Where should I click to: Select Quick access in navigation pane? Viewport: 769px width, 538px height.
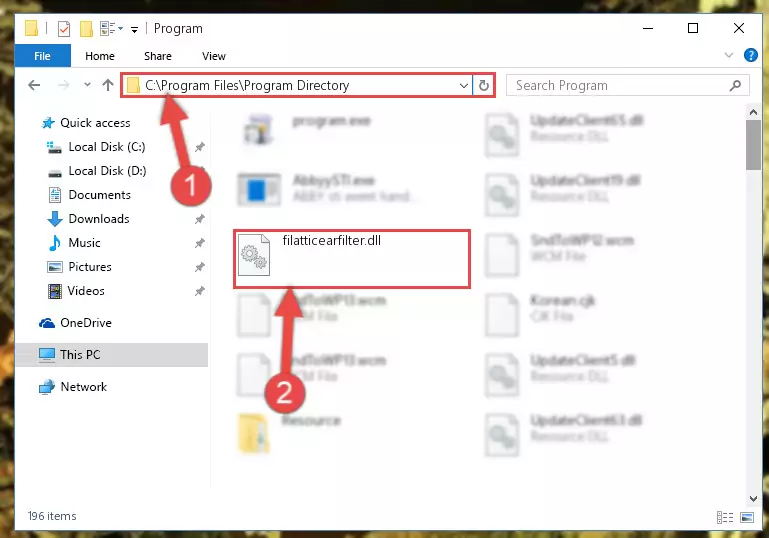click(x=95, y=123)
